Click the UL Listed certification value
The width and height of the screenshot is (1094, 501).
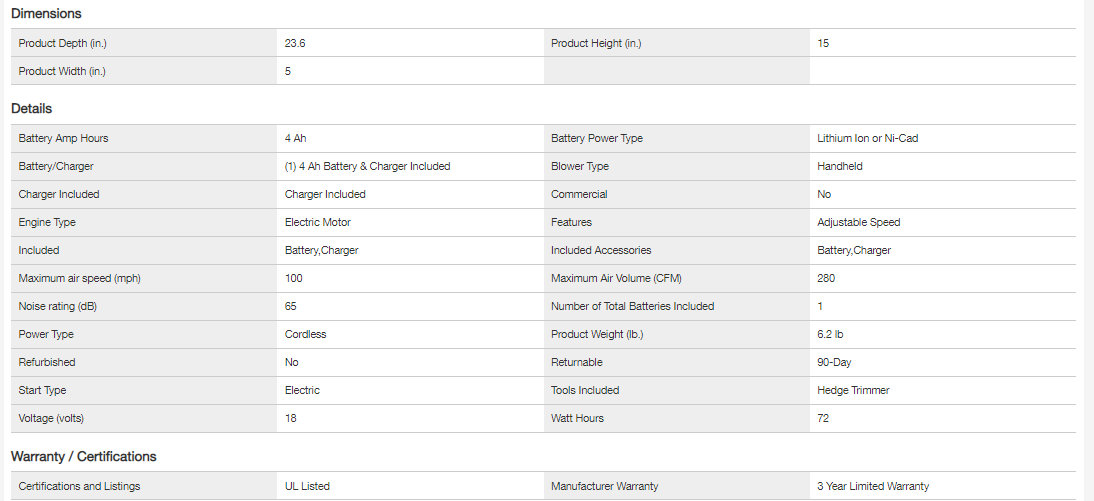pos(307,486)
